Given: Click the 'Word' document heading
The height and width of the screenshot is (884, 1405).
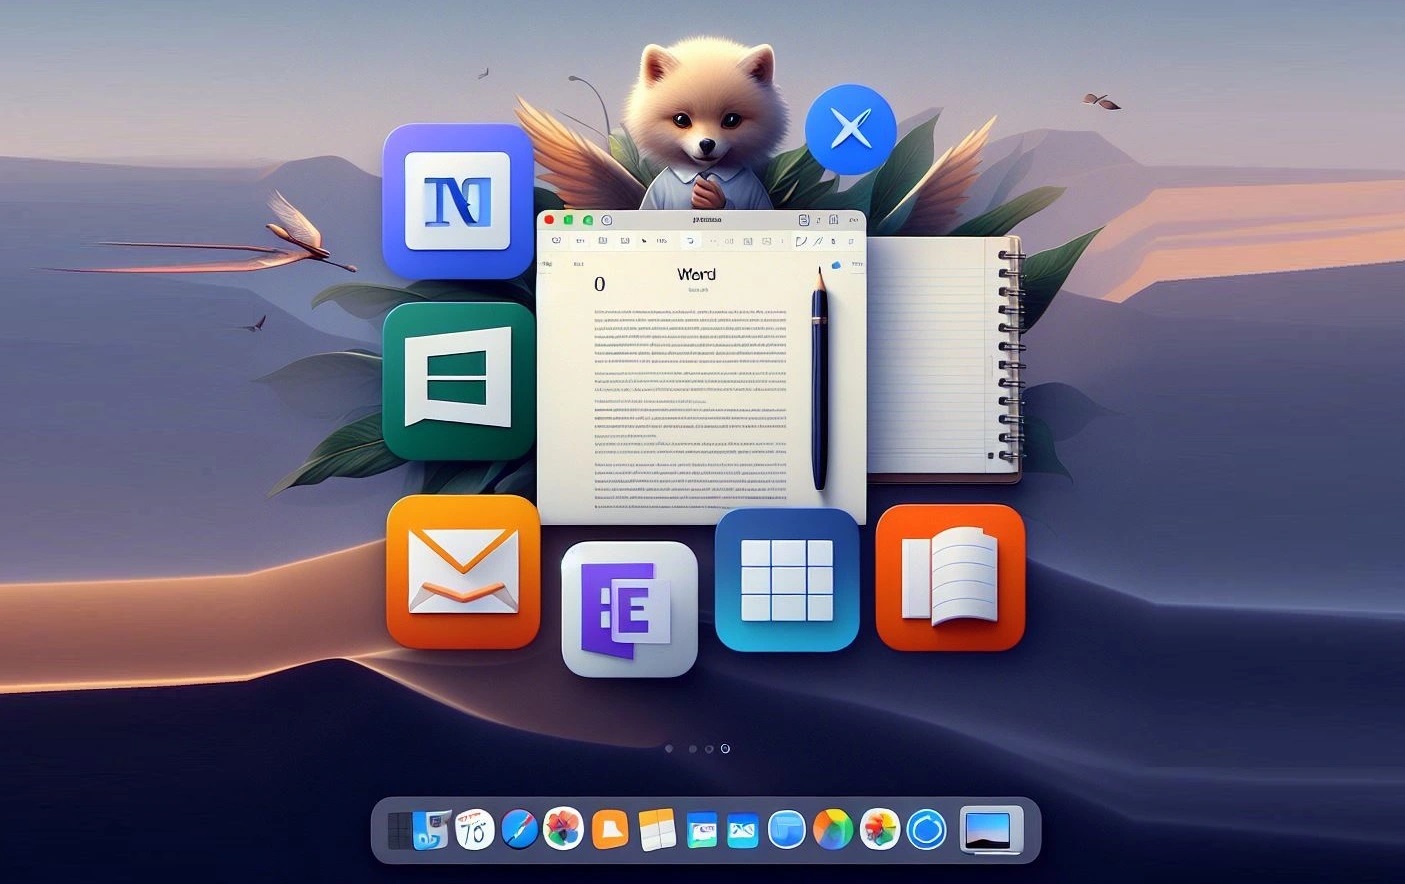Looking at the screenshot, I should click(696, 274).
